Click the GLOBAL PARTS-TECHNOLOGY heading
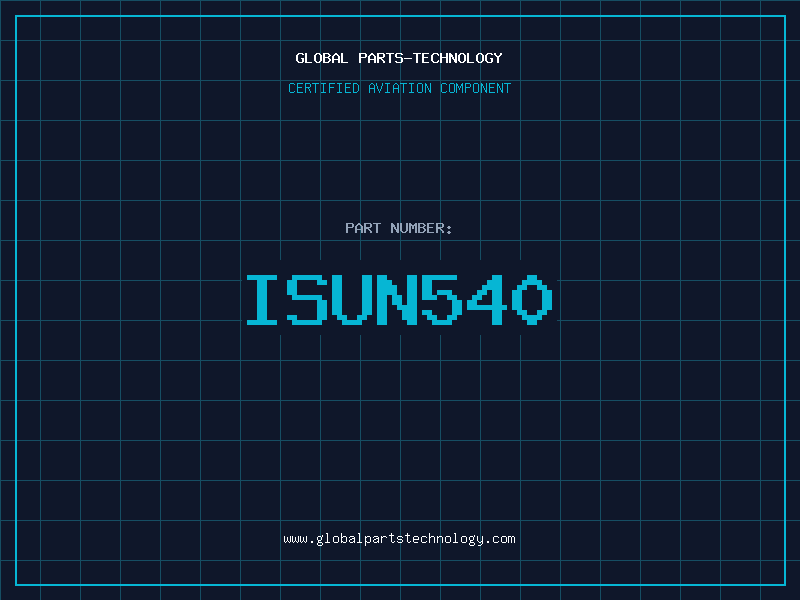The image size is (800, 600). tap(399, 58)
